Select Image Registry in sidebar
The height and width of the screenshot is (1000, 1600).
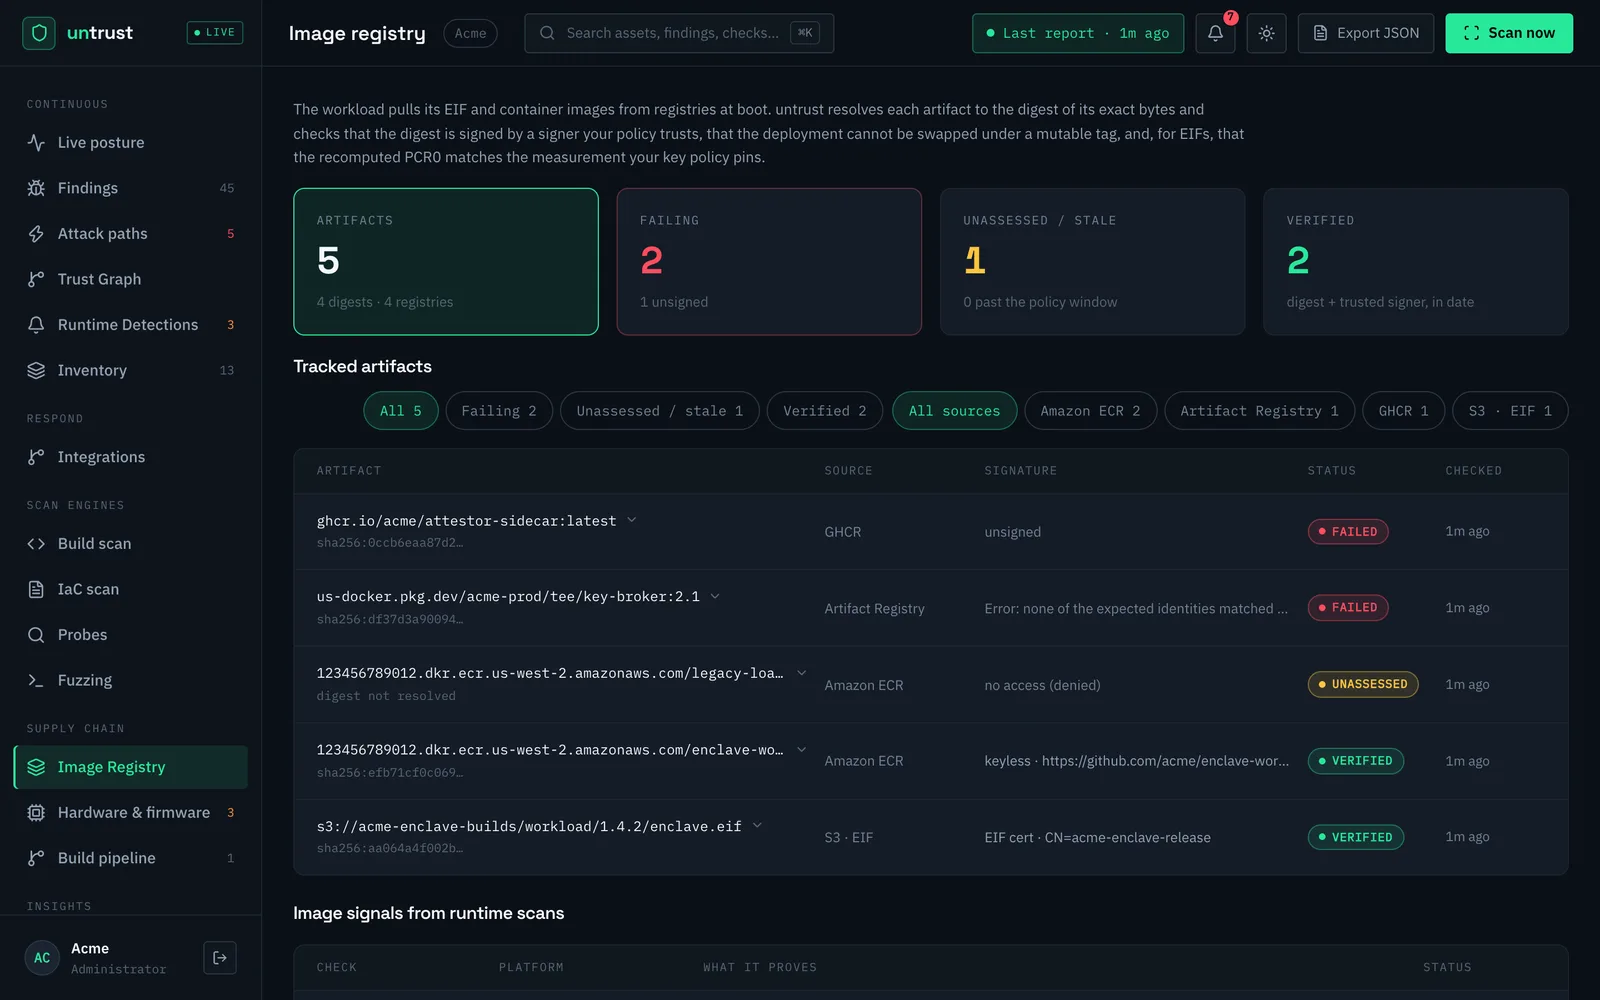tap(131, 767)
